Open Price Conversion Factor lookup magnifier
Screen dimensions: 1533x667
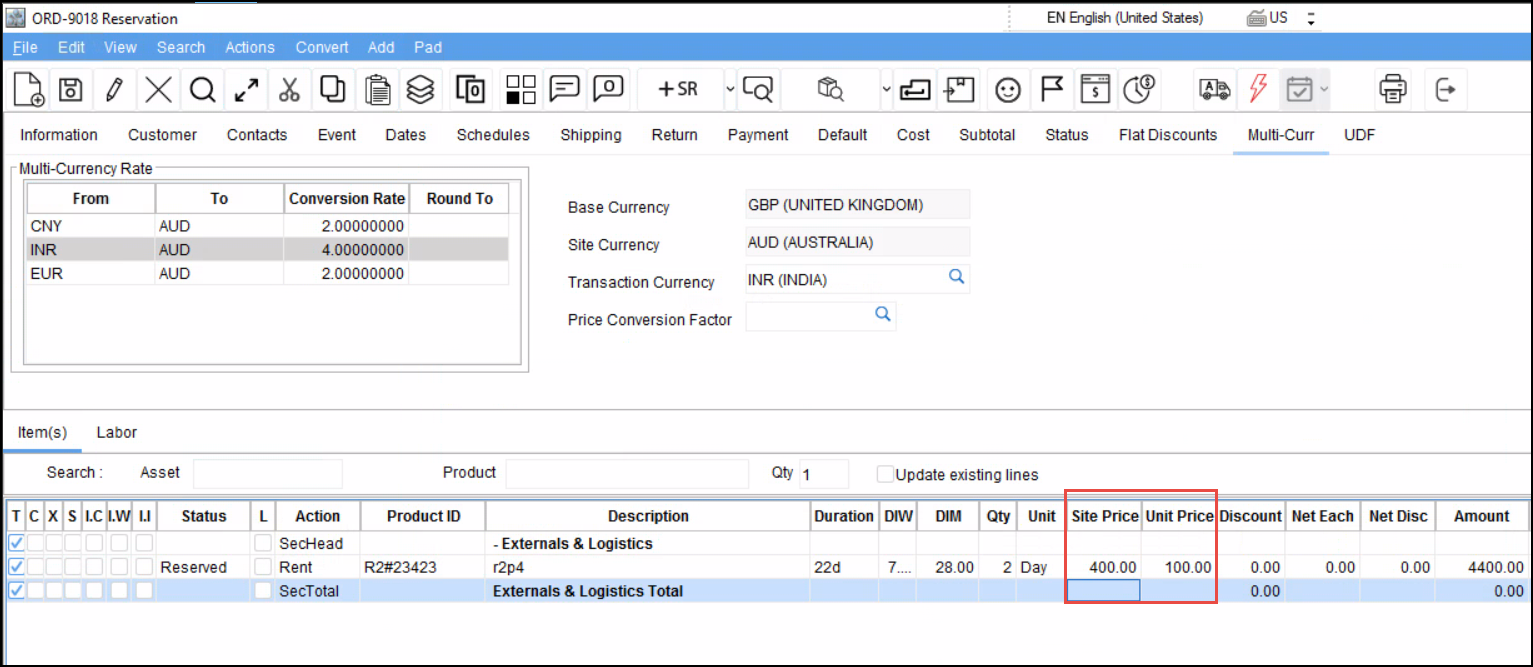pyautogui.click(x=883, y=315)
